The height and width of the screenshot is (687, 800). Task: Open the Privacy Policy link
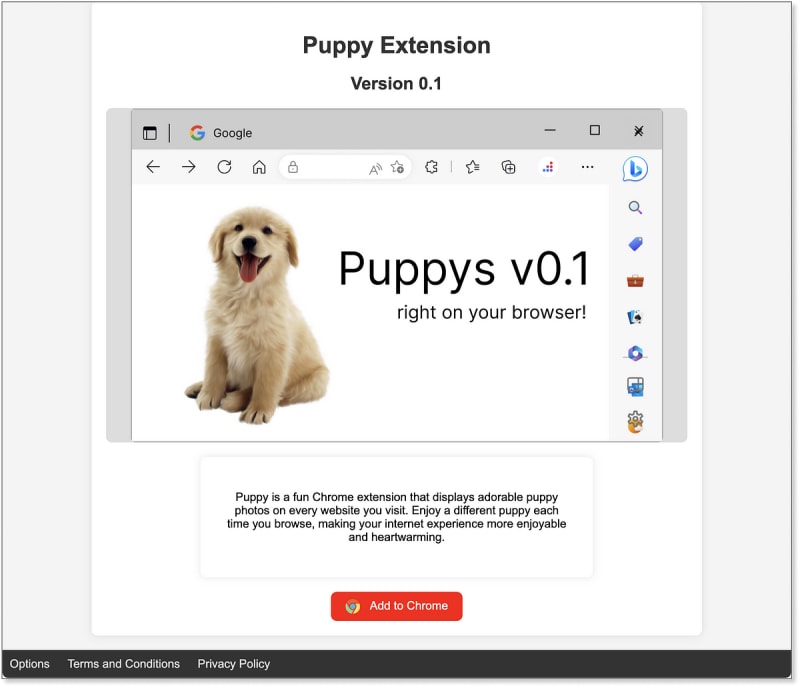[x=234, y=664]
